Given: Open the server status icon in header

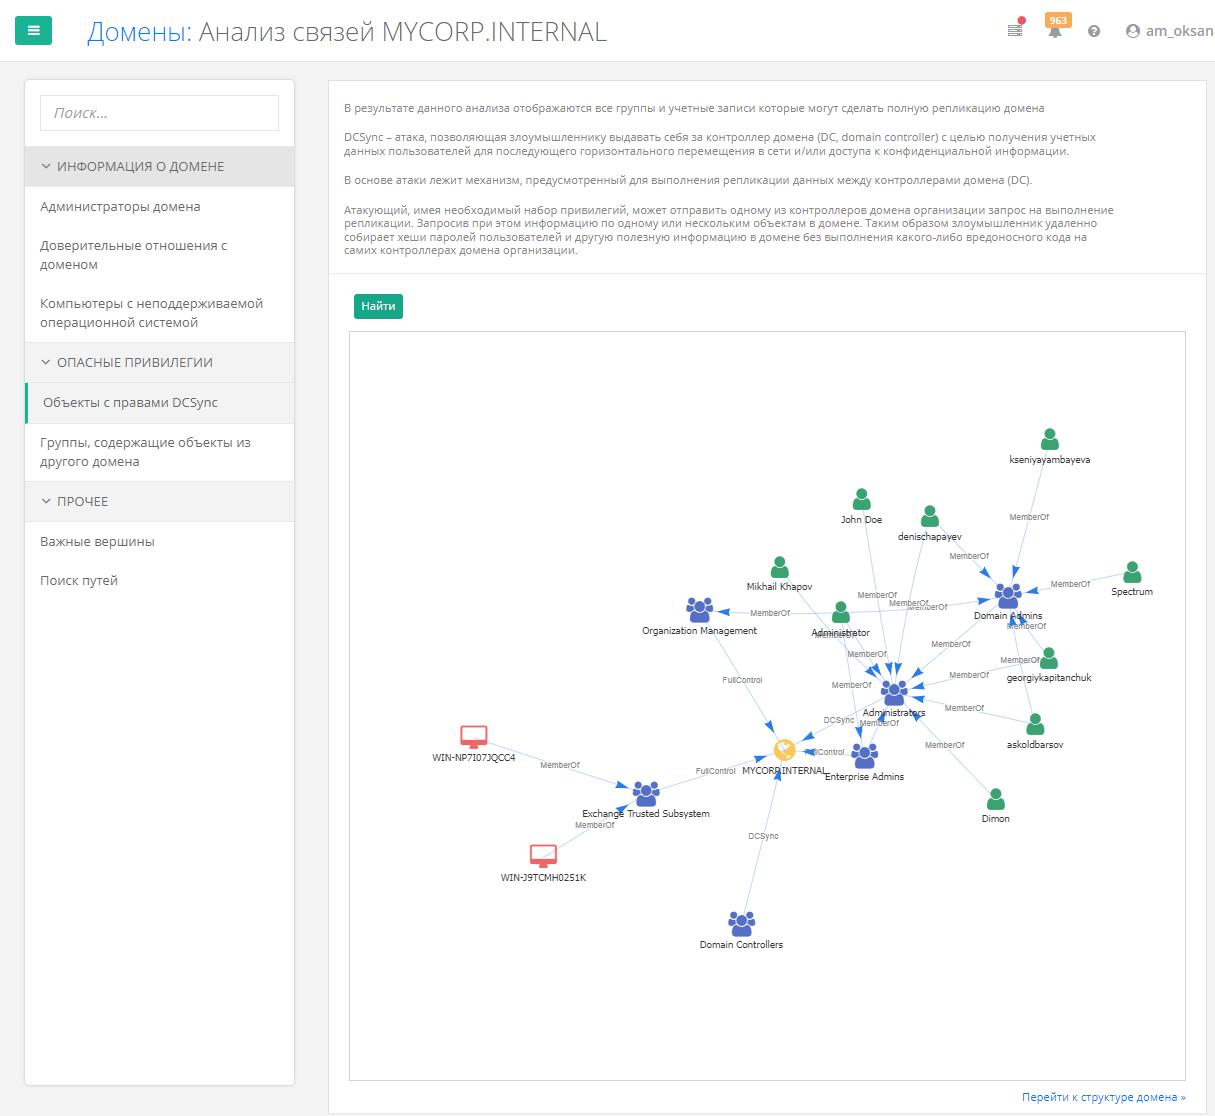Looking at the screenshot, I should pyautogui.click(x=1015, y=29).
